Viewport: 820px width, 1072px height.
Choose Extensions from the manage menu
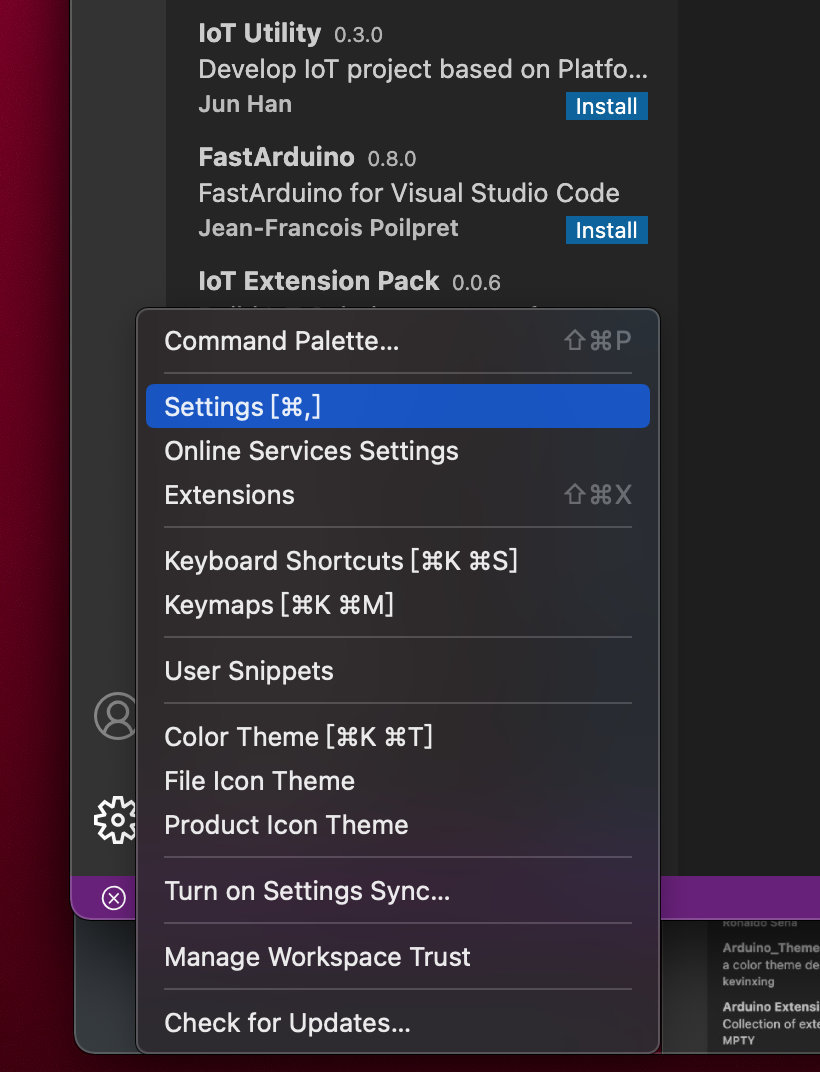229,494
